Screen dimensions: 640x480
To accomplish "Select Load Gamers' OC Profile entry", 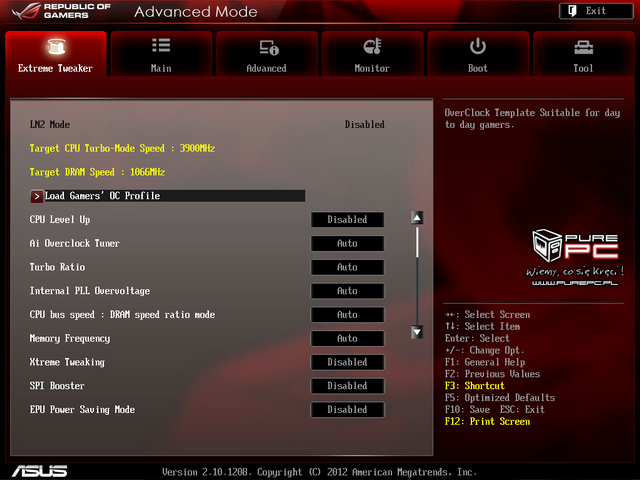I will coord(168,196).
